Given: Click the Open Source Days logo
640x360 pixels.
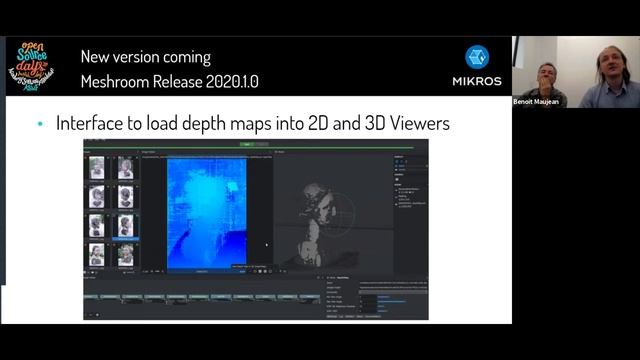Looking at the screenshot, I should point(31,66).
